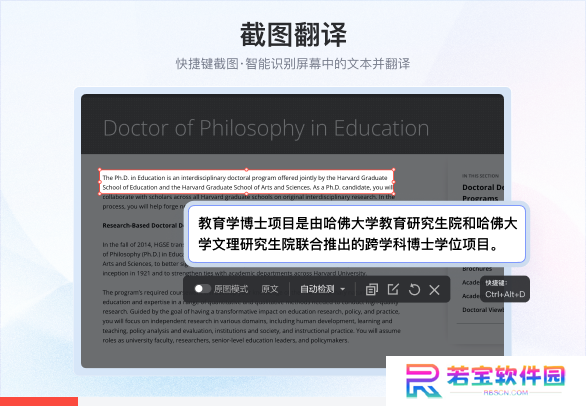Close the translation toolbar with X
This screenshot has width=586, height=406.
click(434, 289)
